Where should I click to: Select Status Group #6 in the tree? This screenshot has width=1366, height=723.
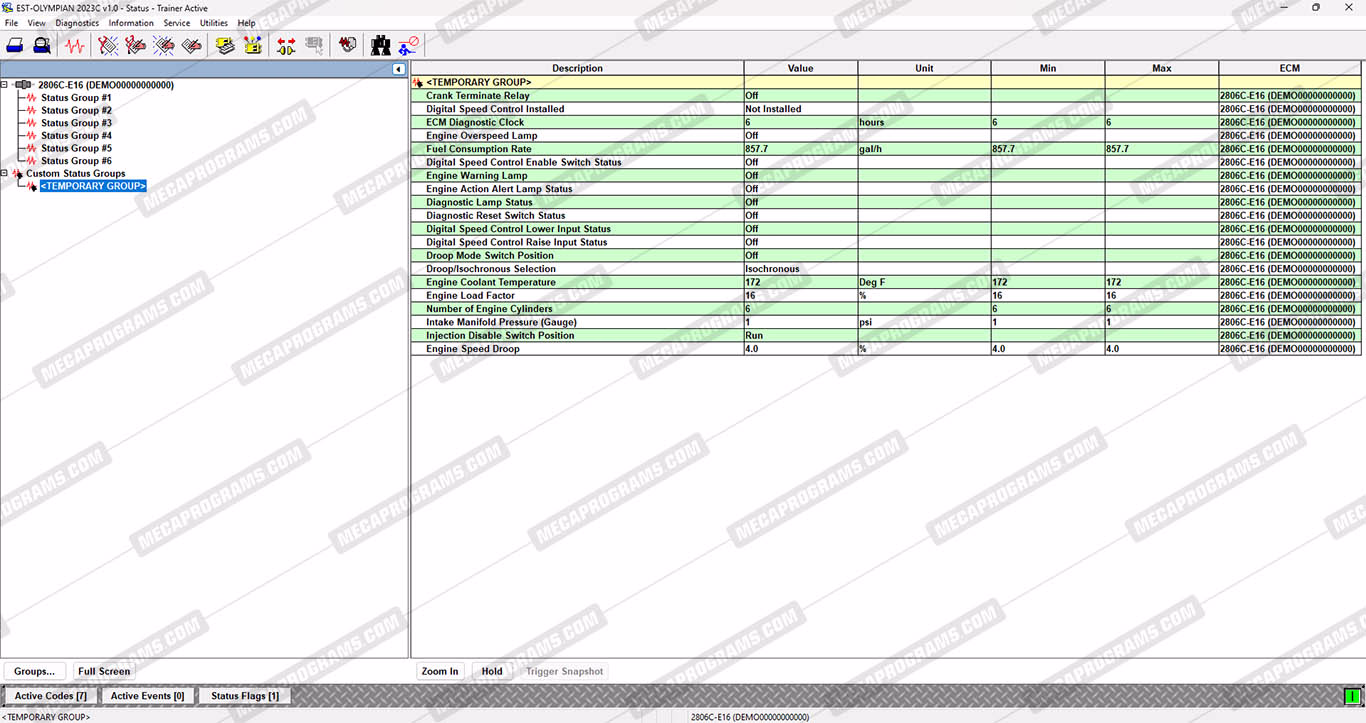(x=76, y=161)
